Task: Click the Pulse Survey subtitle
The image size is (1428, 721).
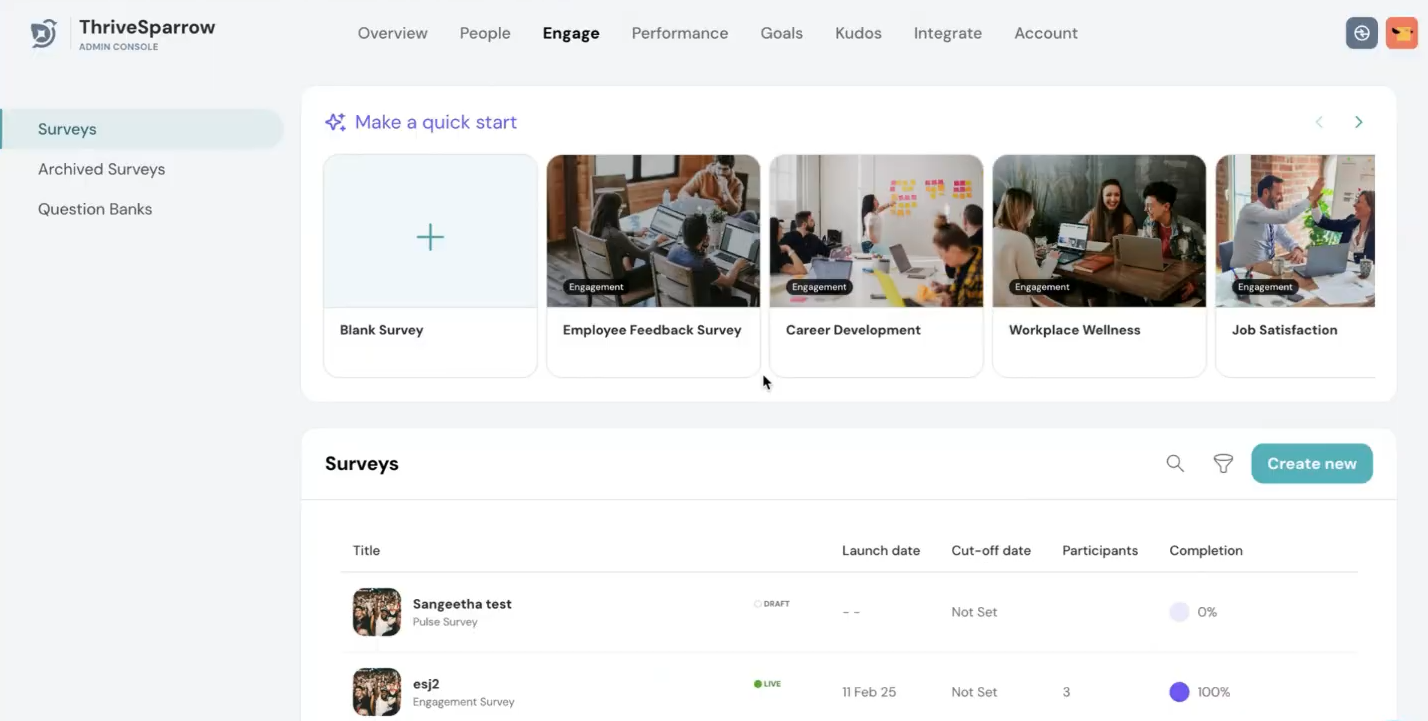Action: click(445, 622)
